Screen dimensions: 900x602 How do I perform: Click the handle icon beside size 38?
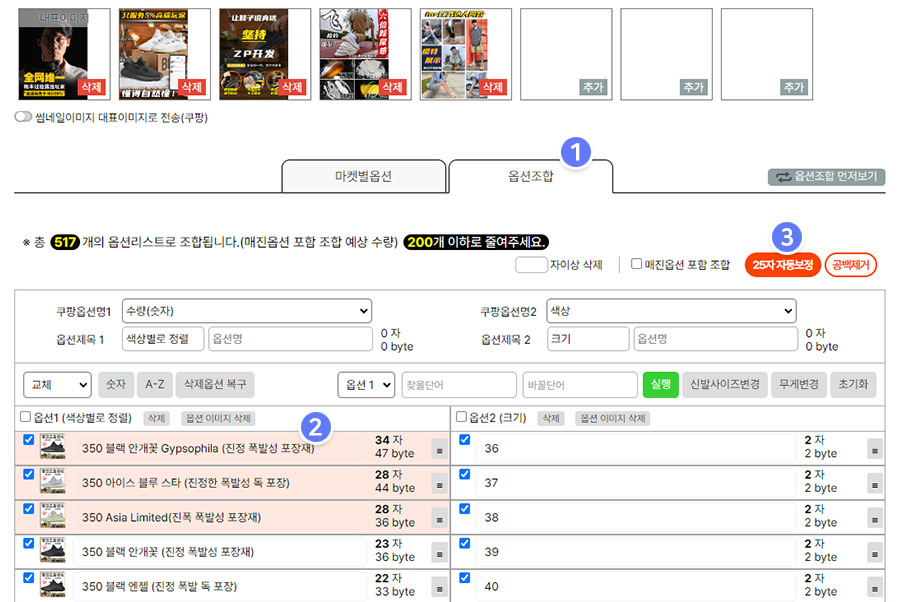click(875, 518)
